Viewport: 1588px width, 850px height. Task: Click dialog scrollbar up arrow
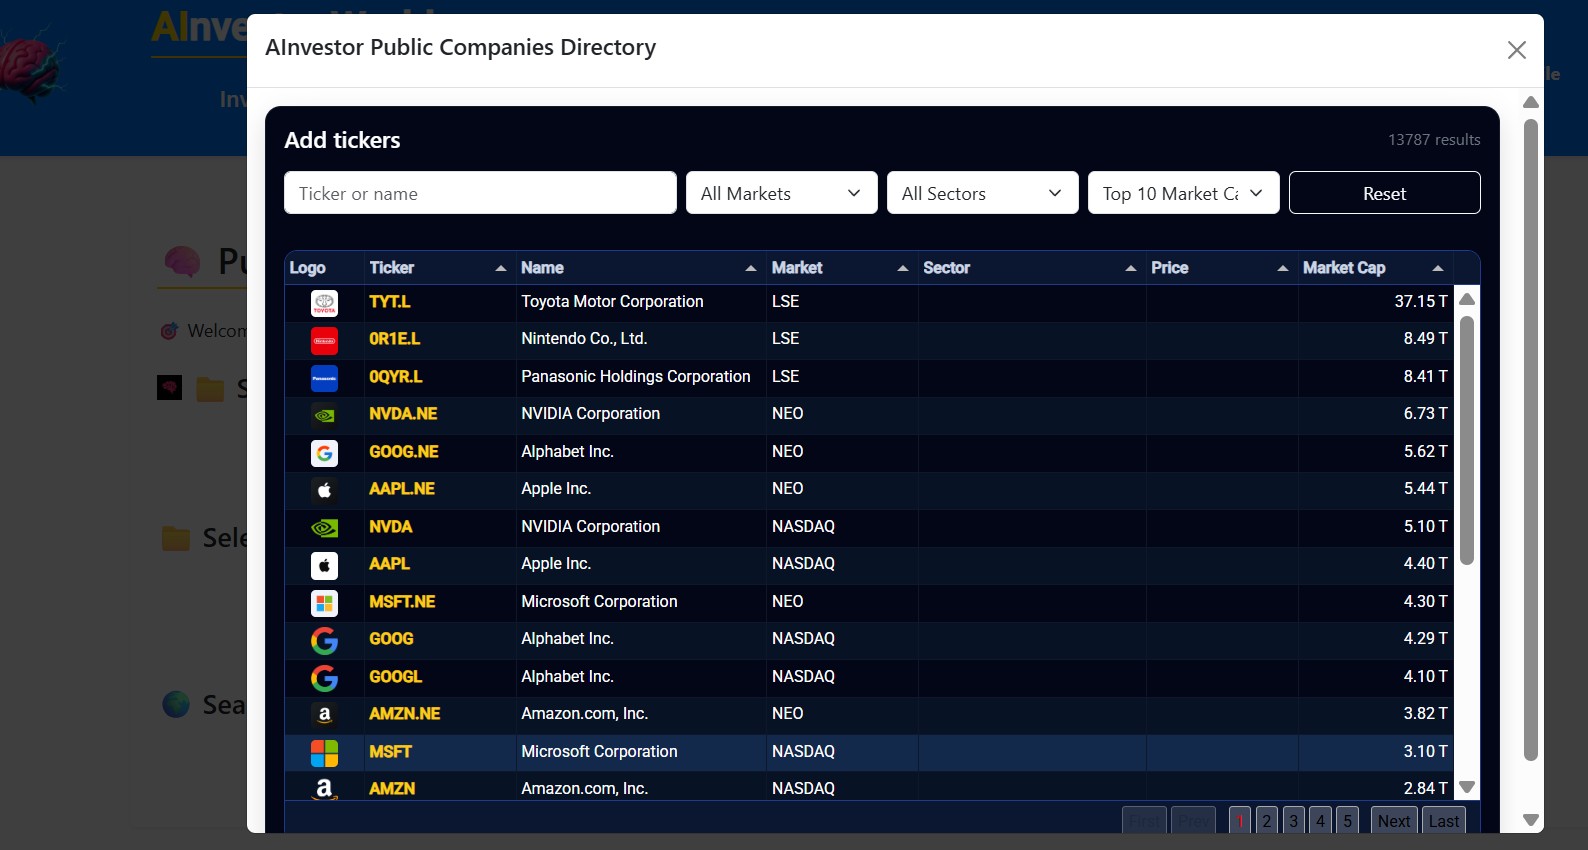[1531, 102]
